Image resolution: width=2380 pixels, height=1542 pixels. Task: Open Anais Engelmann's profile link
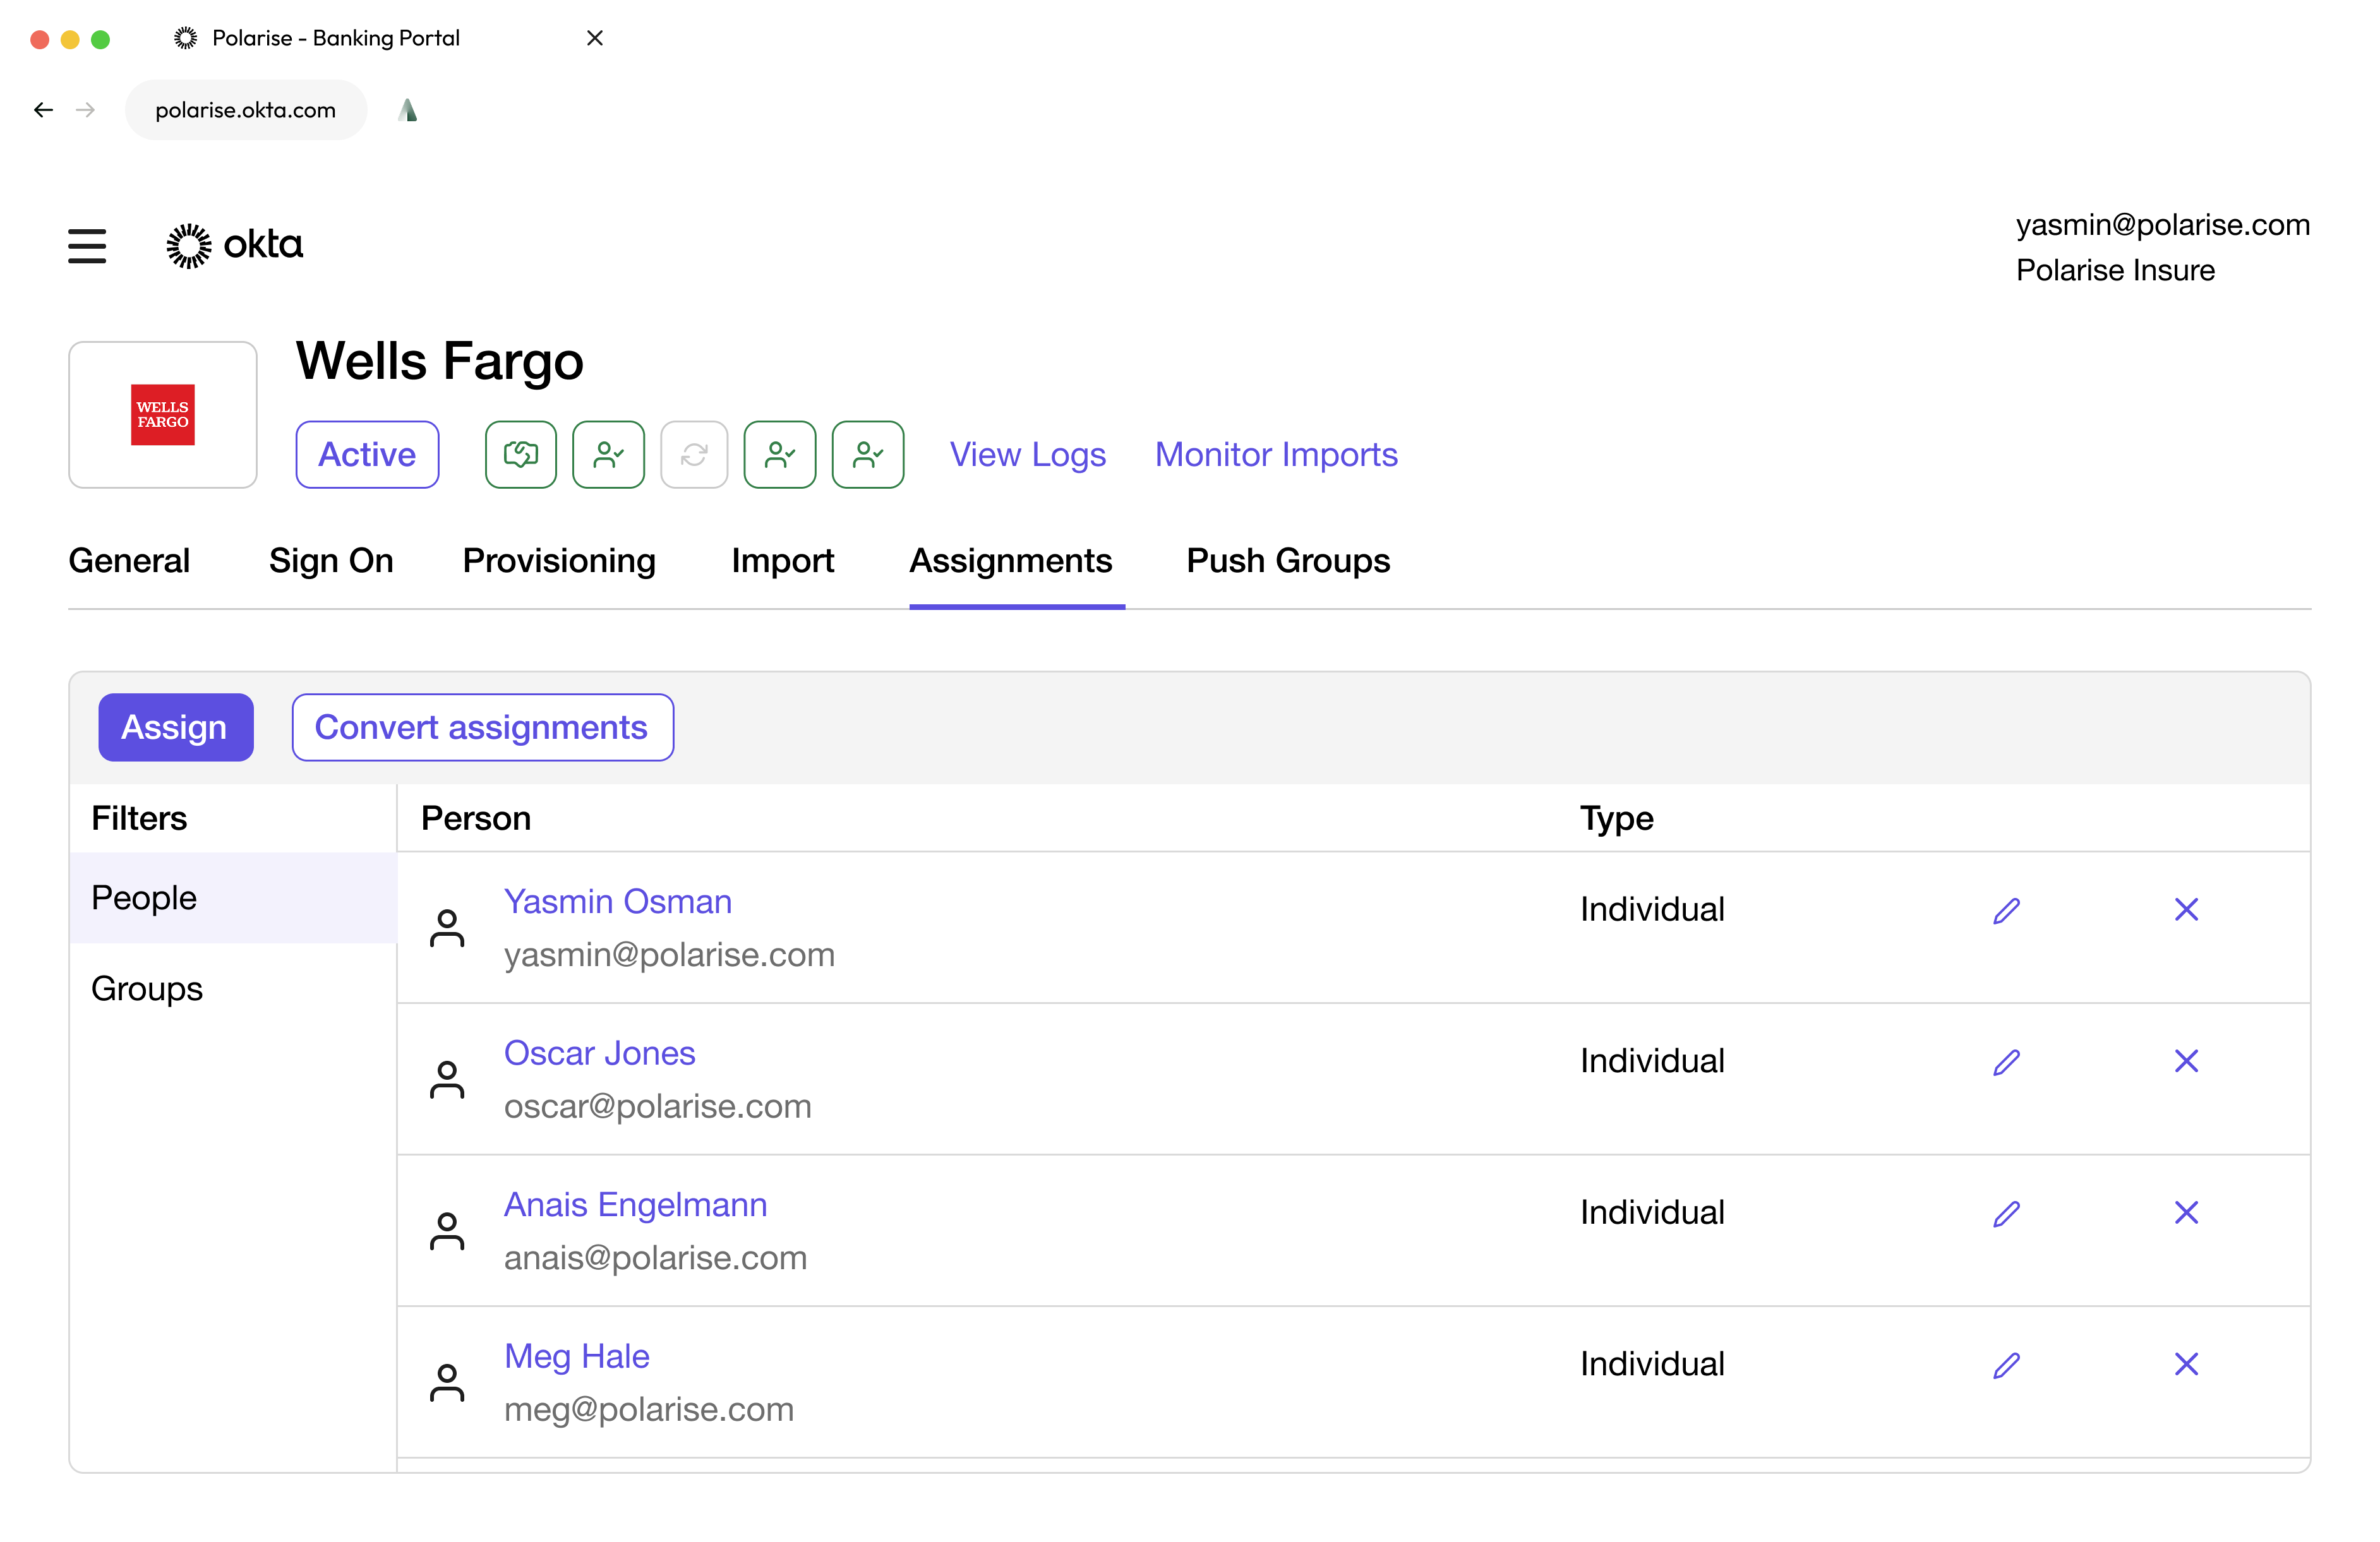(635, 1205)
